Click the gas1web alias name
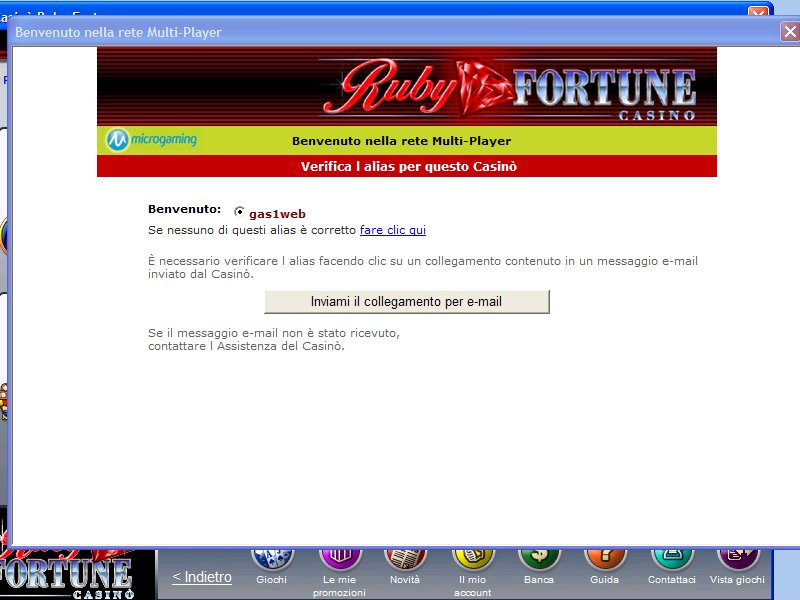 (277, 214)
